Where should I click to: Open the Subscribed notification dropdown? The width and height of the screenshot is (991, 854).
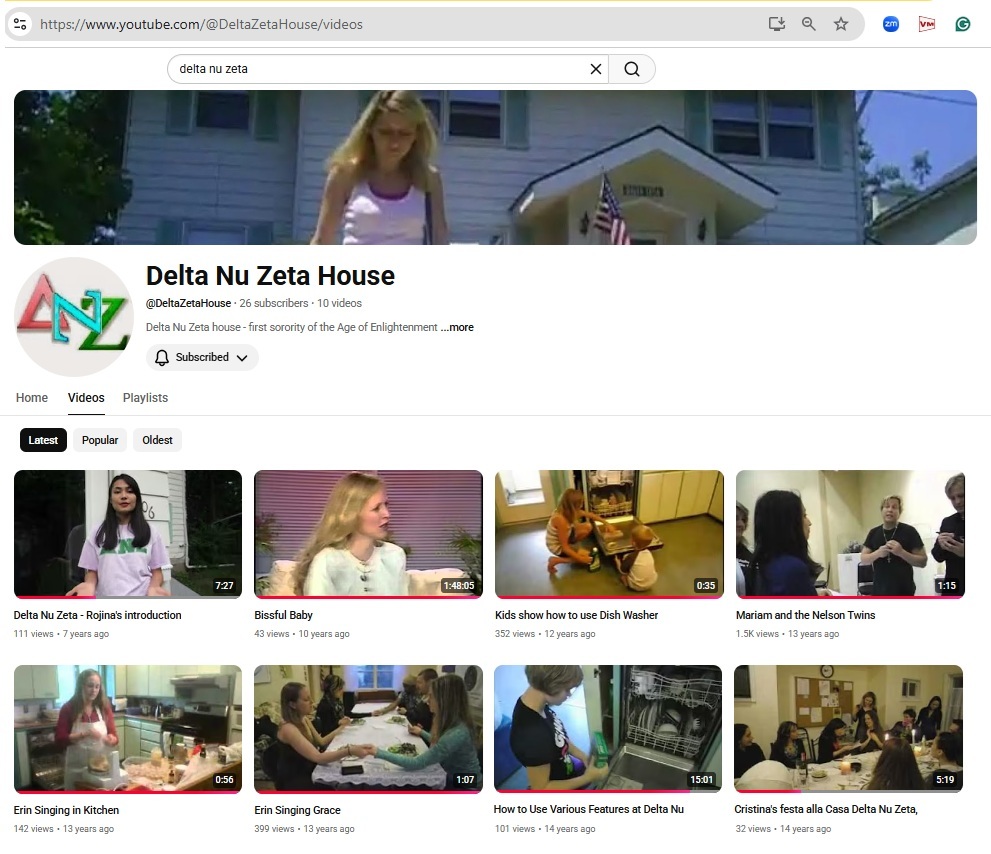coord(202,357)
